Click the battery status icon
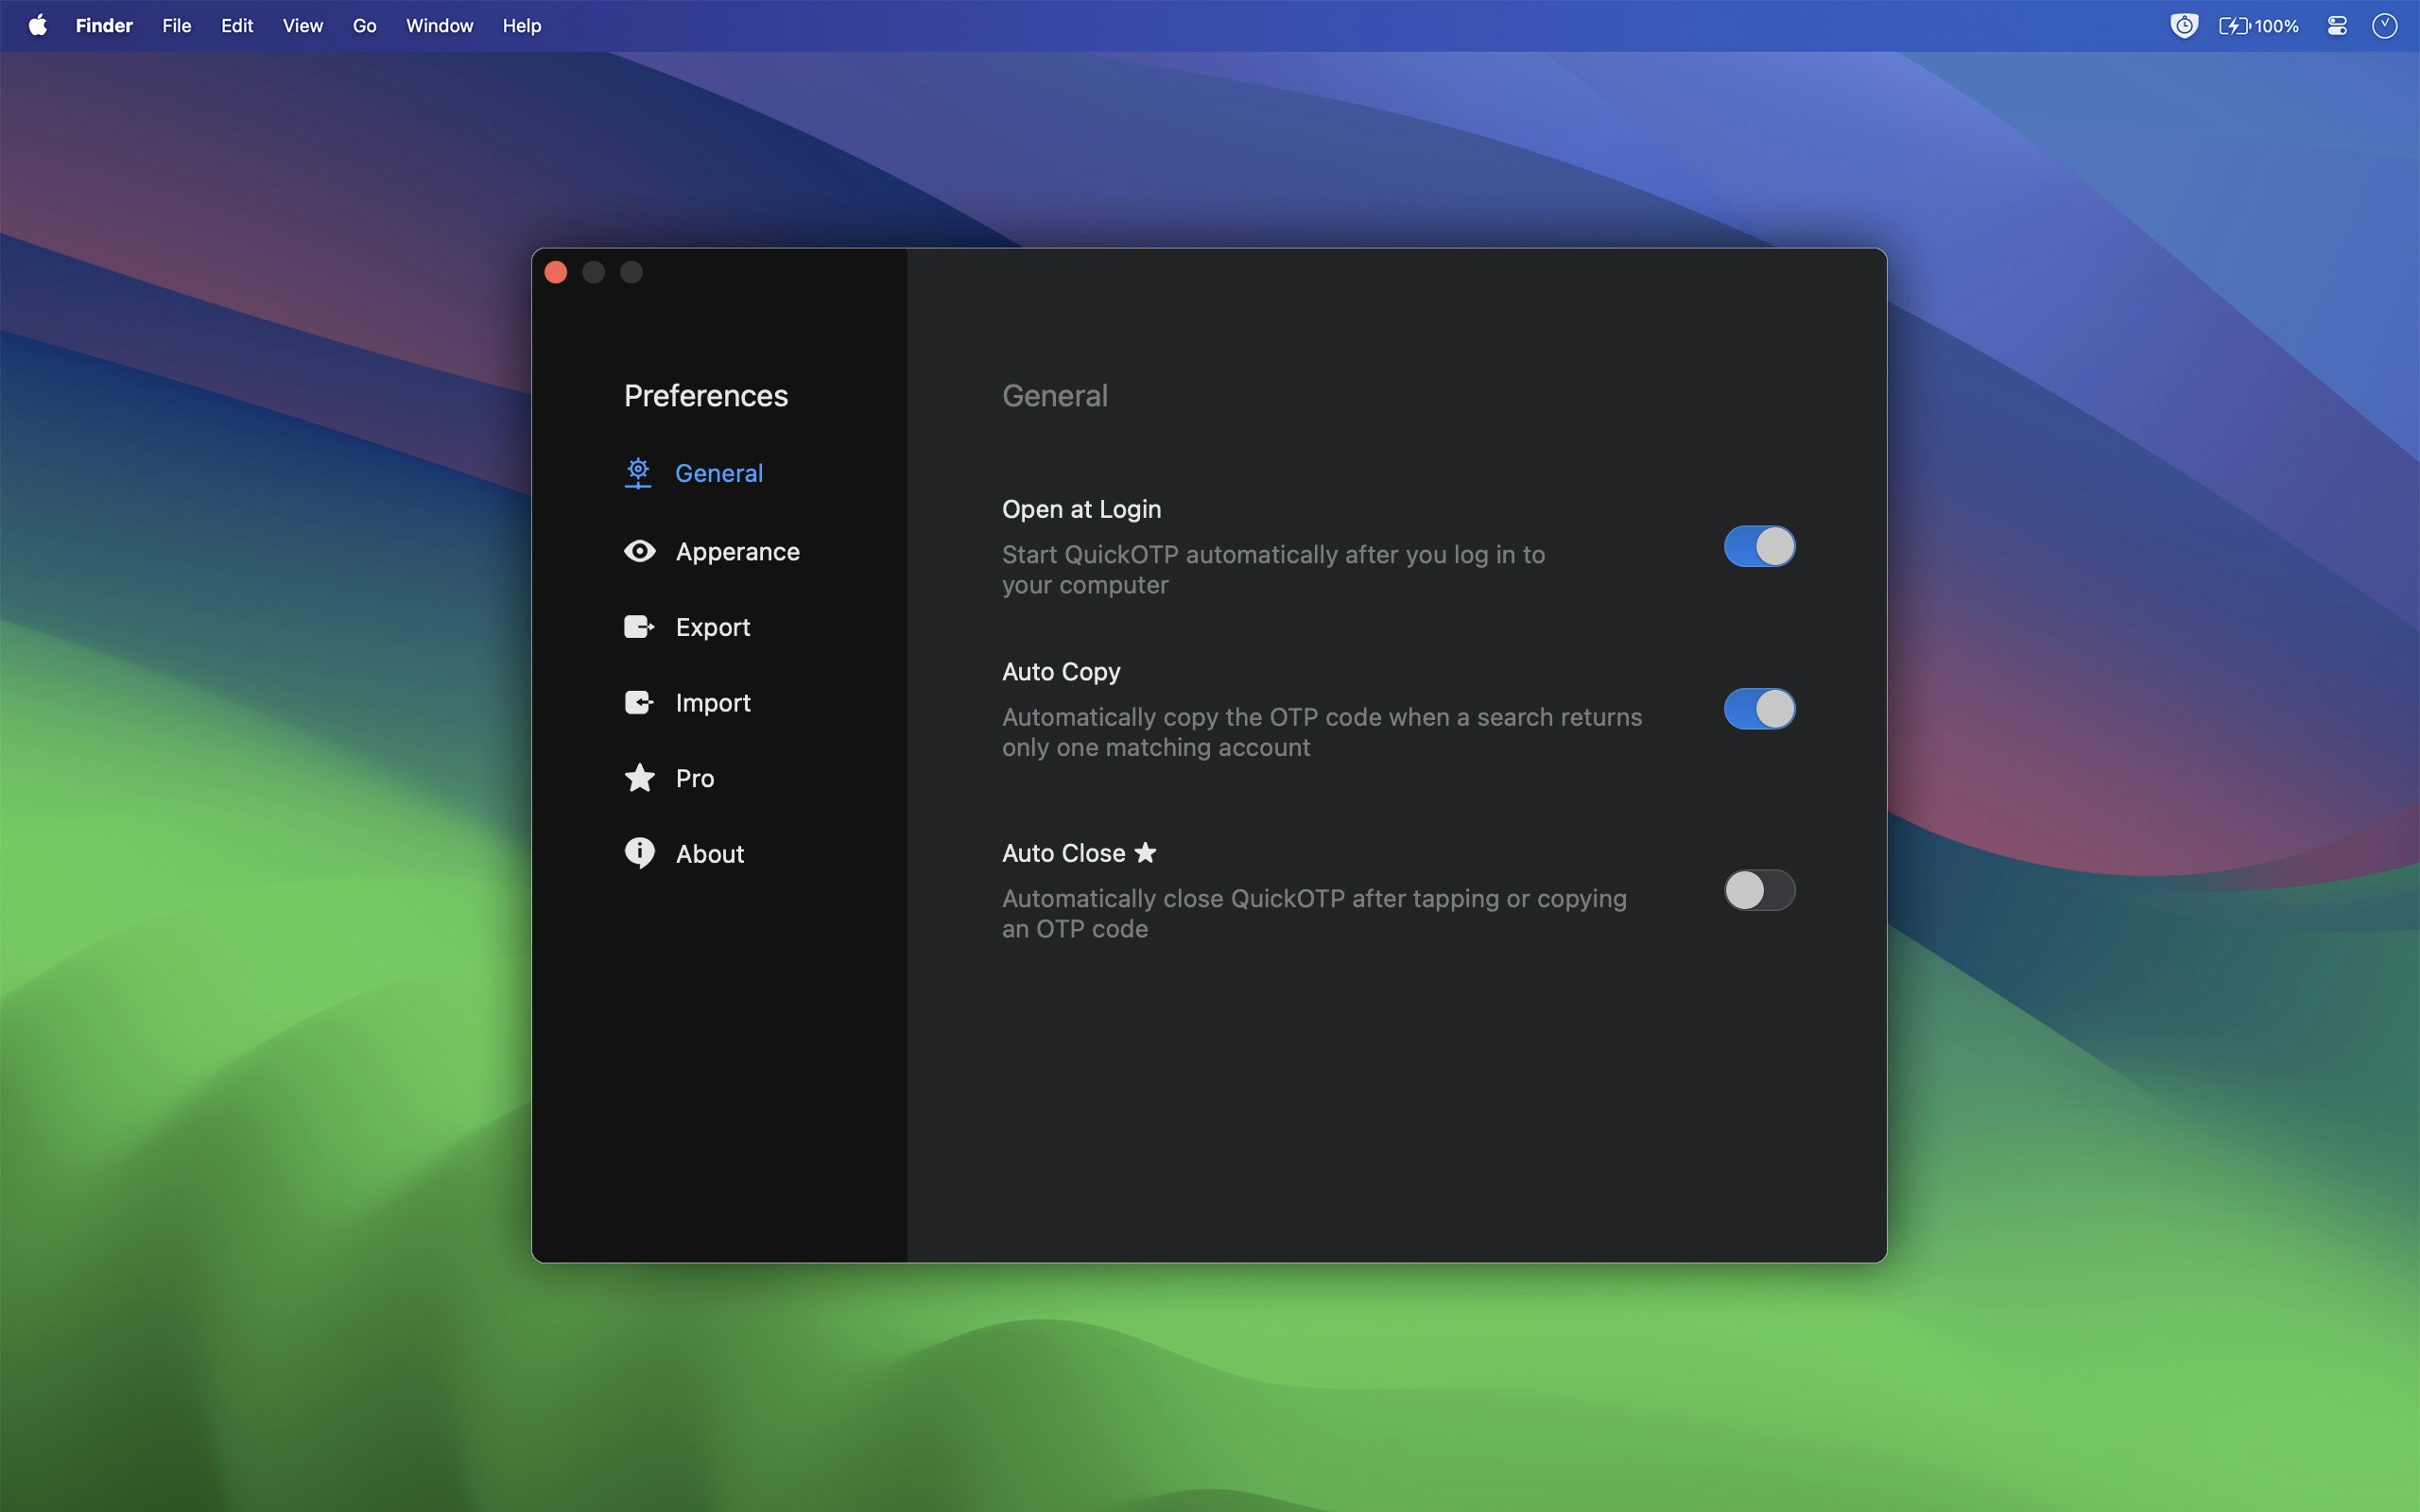Image resolution: width=2420 pixels, height=1512 pixels. (x=2234, y=26)
